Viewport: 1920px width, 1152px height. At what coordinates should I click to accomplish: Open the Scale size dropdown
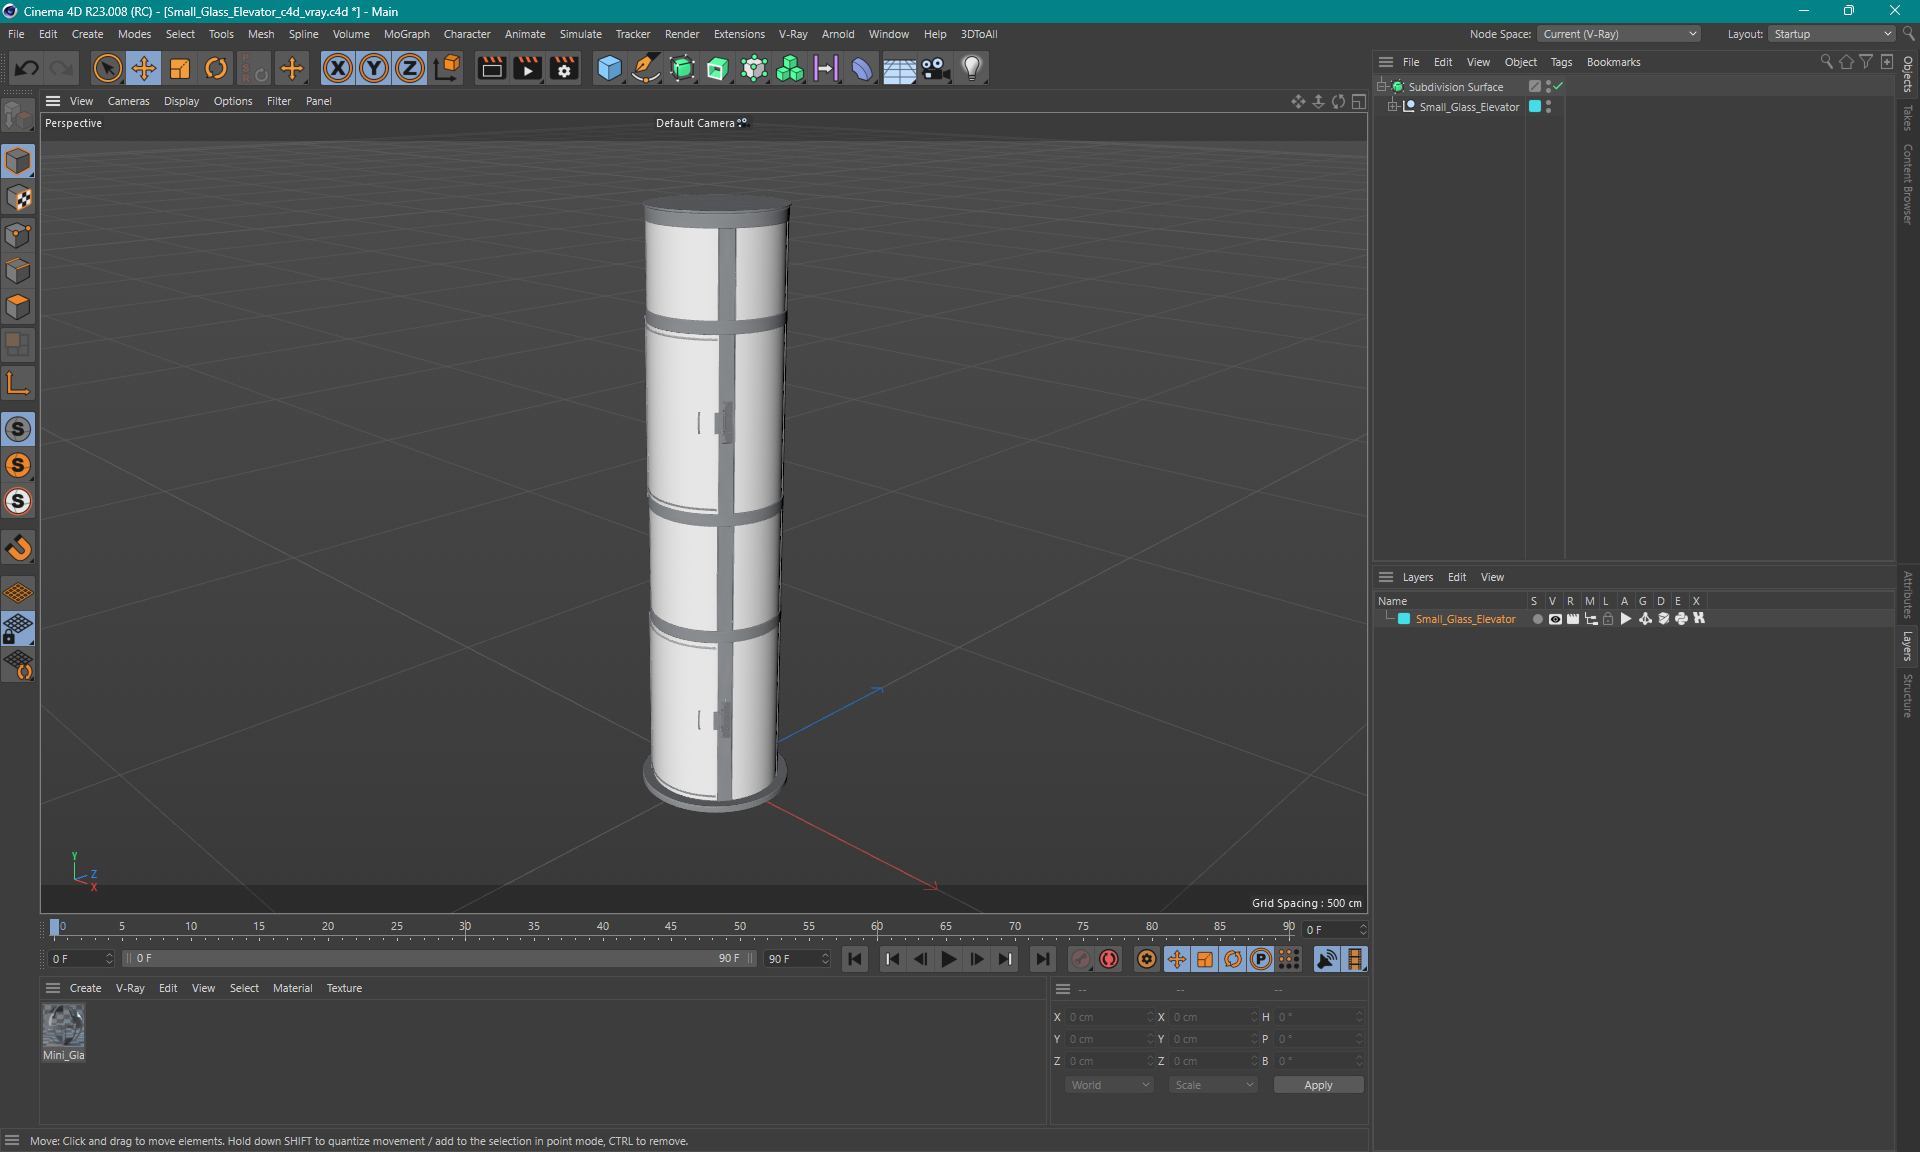tap(1213, 1085)
